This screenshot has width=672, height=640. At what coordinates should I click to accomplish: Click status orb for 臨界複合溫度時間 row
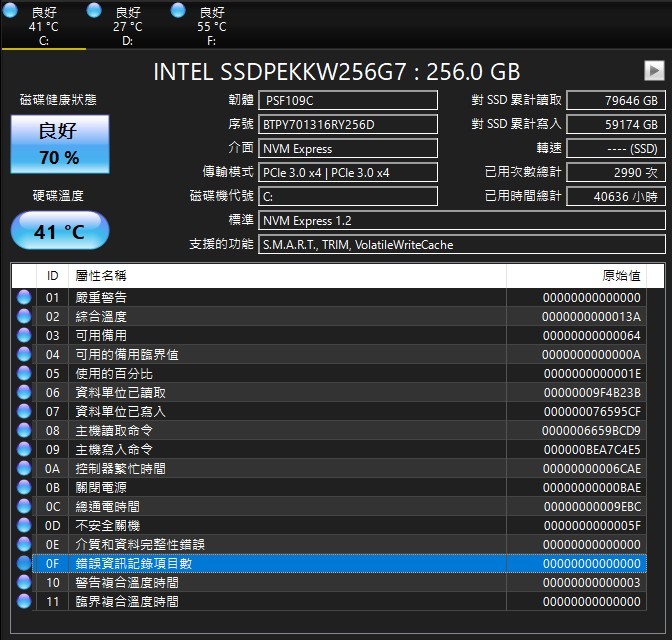click(x=24, y=601)
